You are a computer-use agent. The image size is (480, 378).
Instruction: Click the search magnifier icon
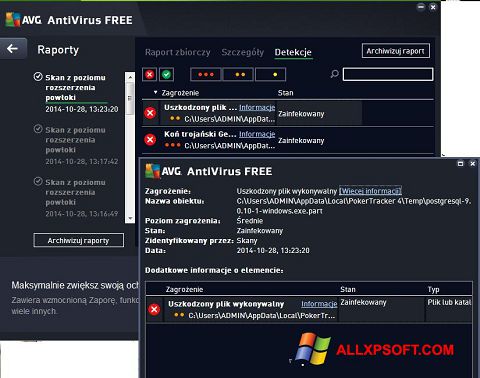click(x=334, y=74)
